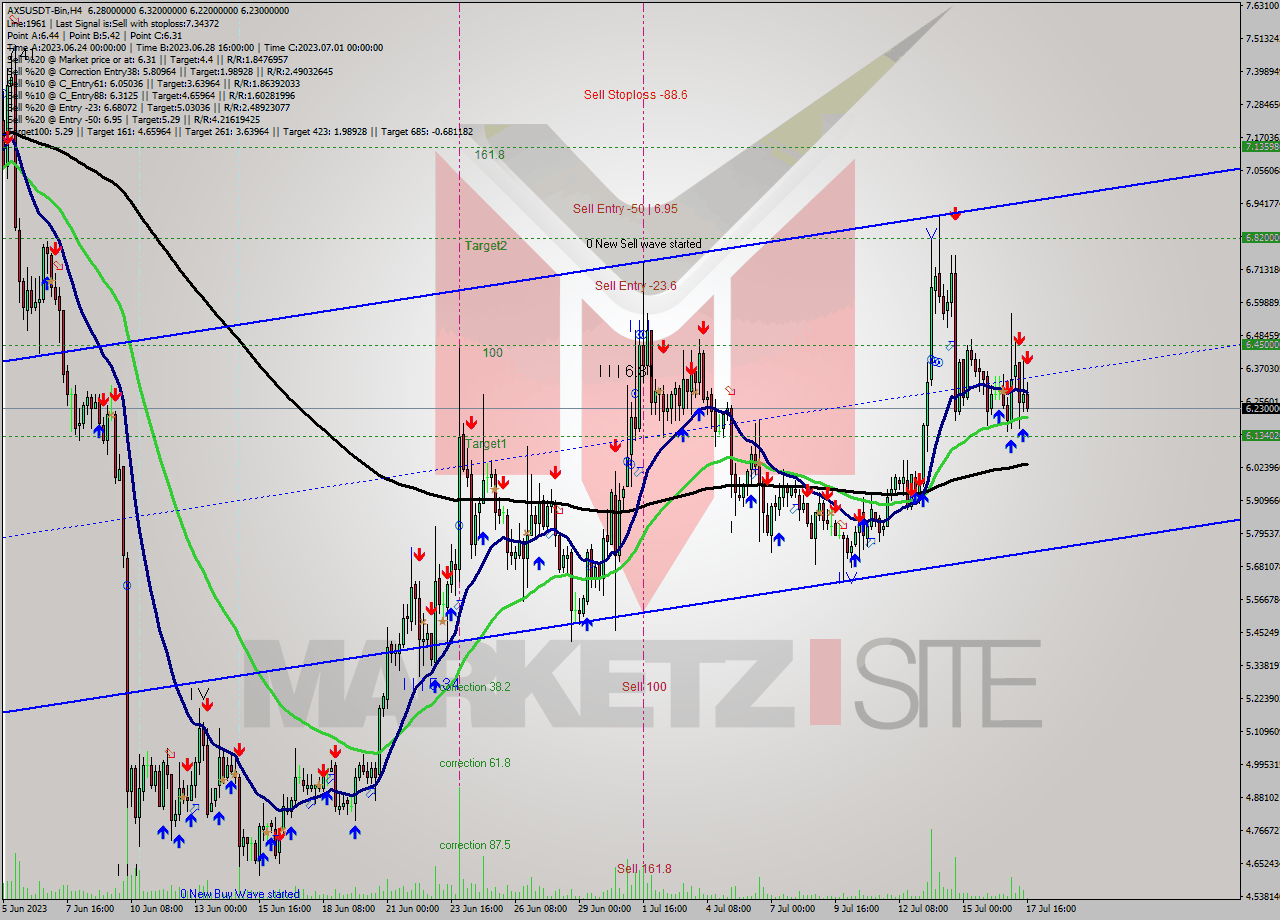Image resolution: width=1280 pixels, height=920 pixels.
Task: Click the '17 Jul 16:00' date axis label
Action: coord(1051,909)
